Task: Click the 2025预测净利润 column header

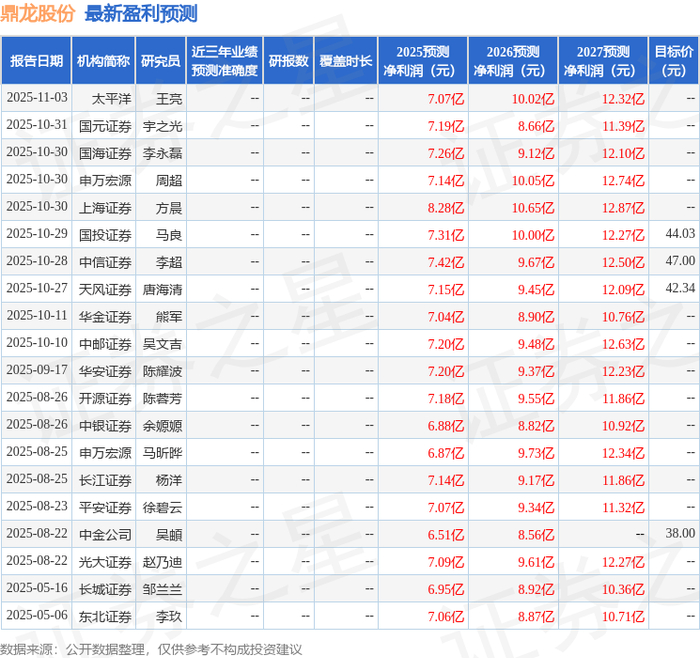Action: (423, 61)
